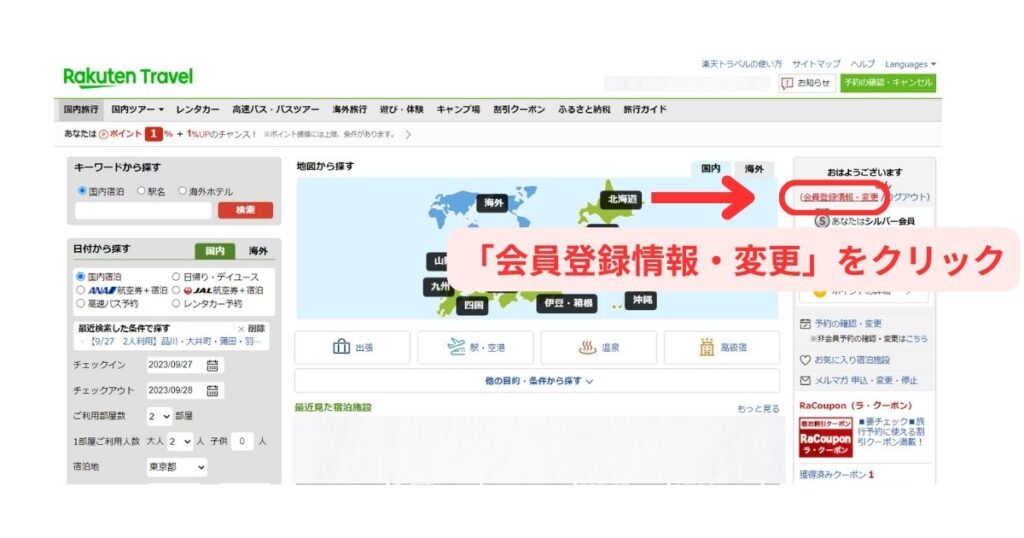
Task: Open the ヘルプ link
Action: click(862, 64)
